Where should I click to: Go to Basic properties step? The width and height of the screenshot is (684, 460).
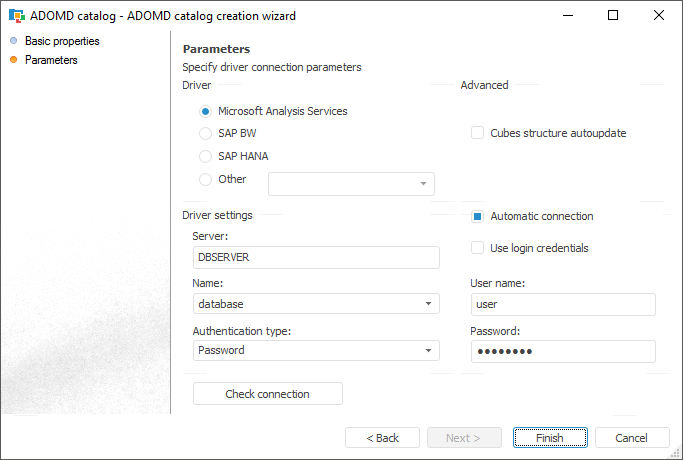coord(62,41)
